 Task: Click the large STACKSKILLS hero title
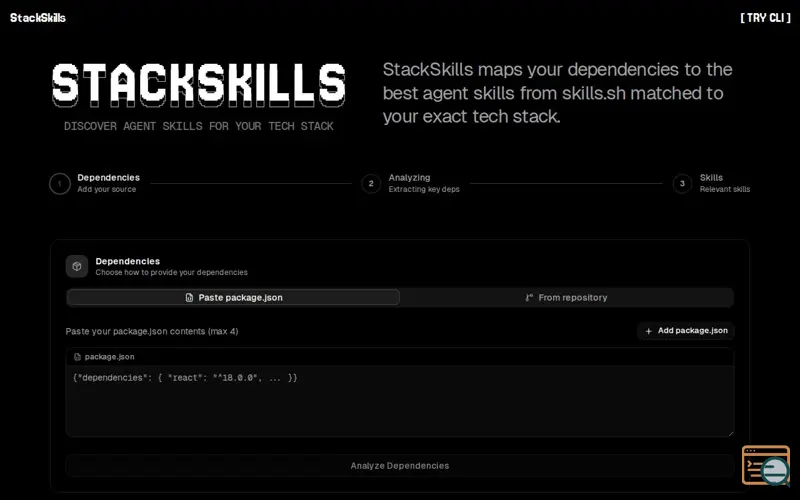pyautogui.click(x=199, y=85)
